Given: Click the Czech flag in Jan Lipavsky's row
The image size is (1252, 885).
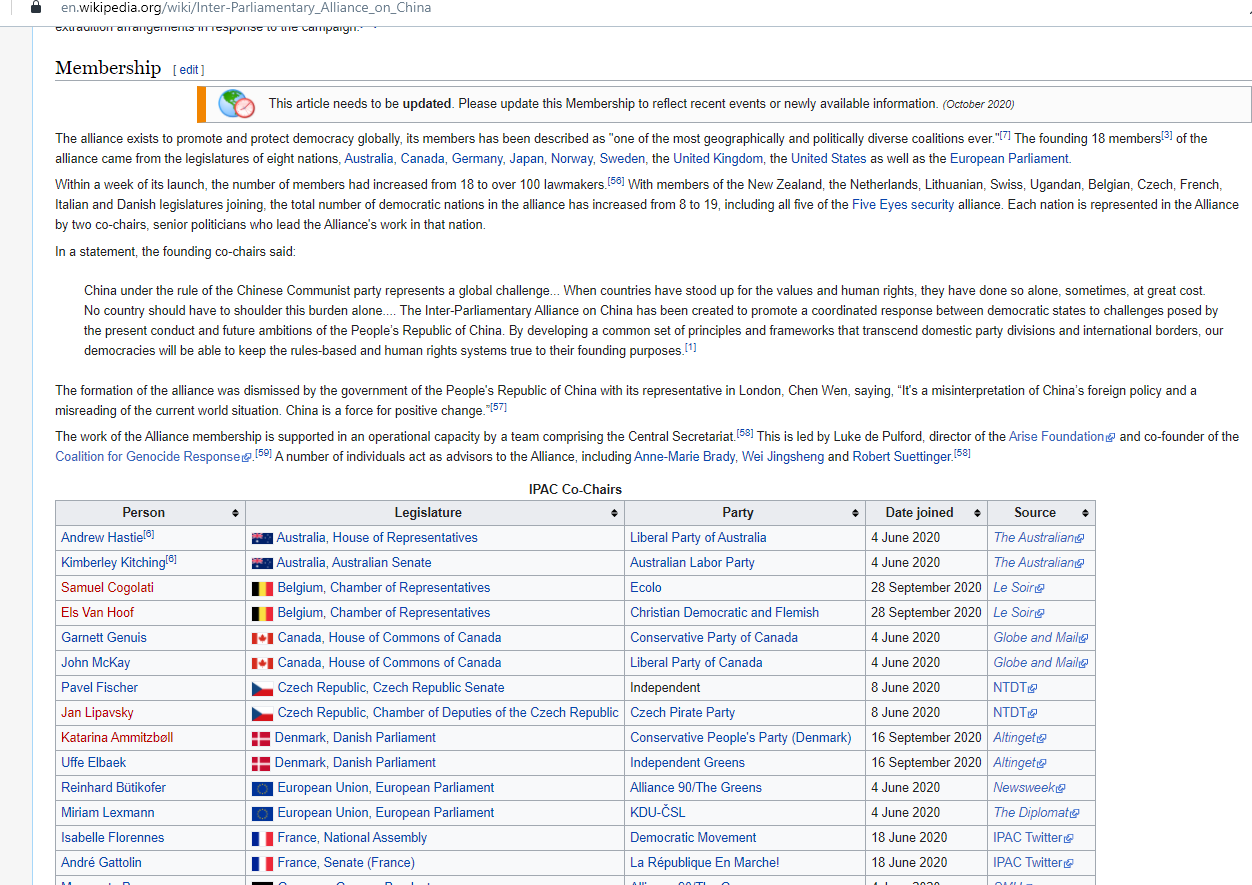Looking at the screenshot, I should coord(262,713).
